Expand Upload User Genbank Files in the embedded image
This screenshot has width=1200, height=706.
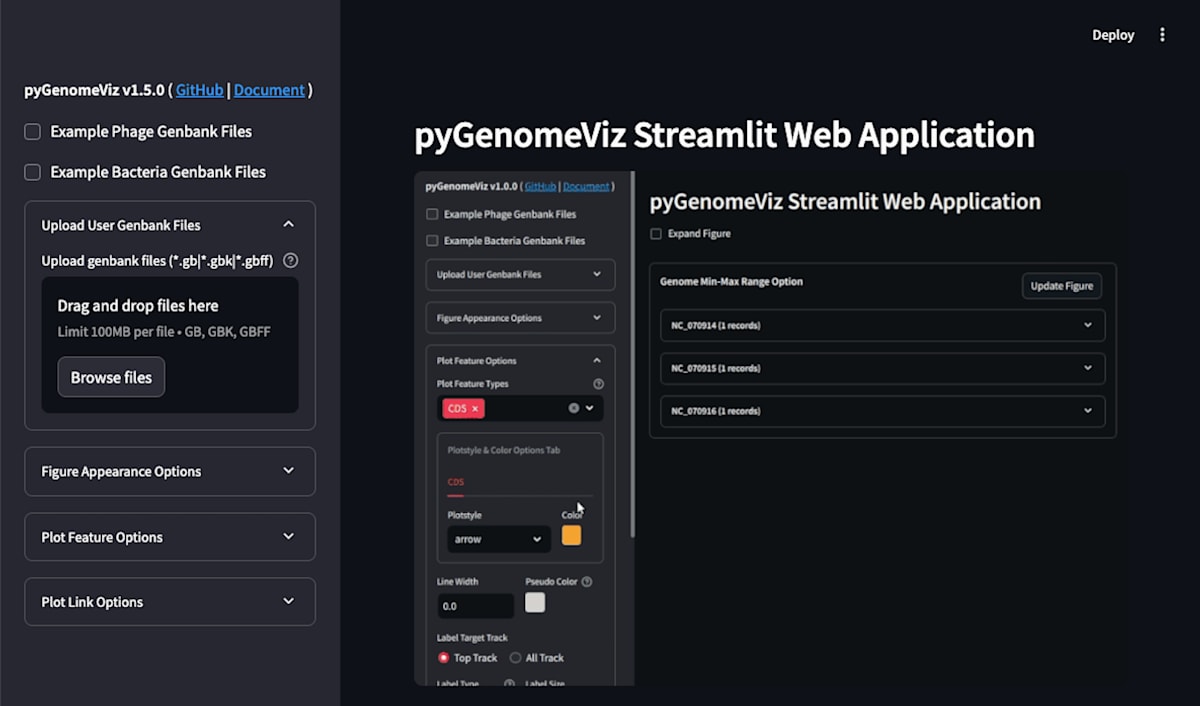coord(520,274)
